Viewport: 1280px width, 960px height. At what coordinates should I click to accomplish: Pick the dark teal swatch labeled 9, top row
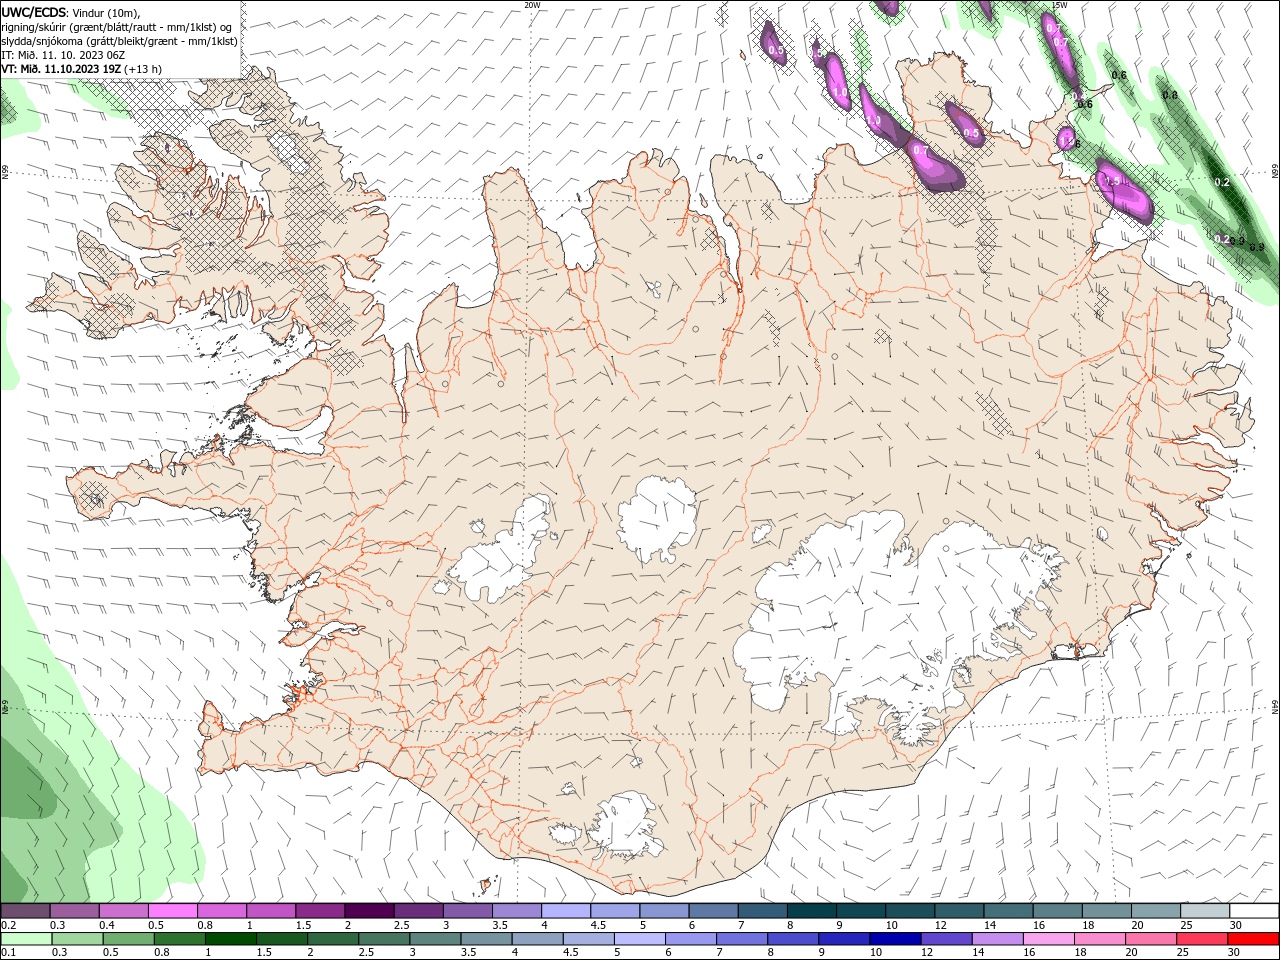click(x=861, y=911)
